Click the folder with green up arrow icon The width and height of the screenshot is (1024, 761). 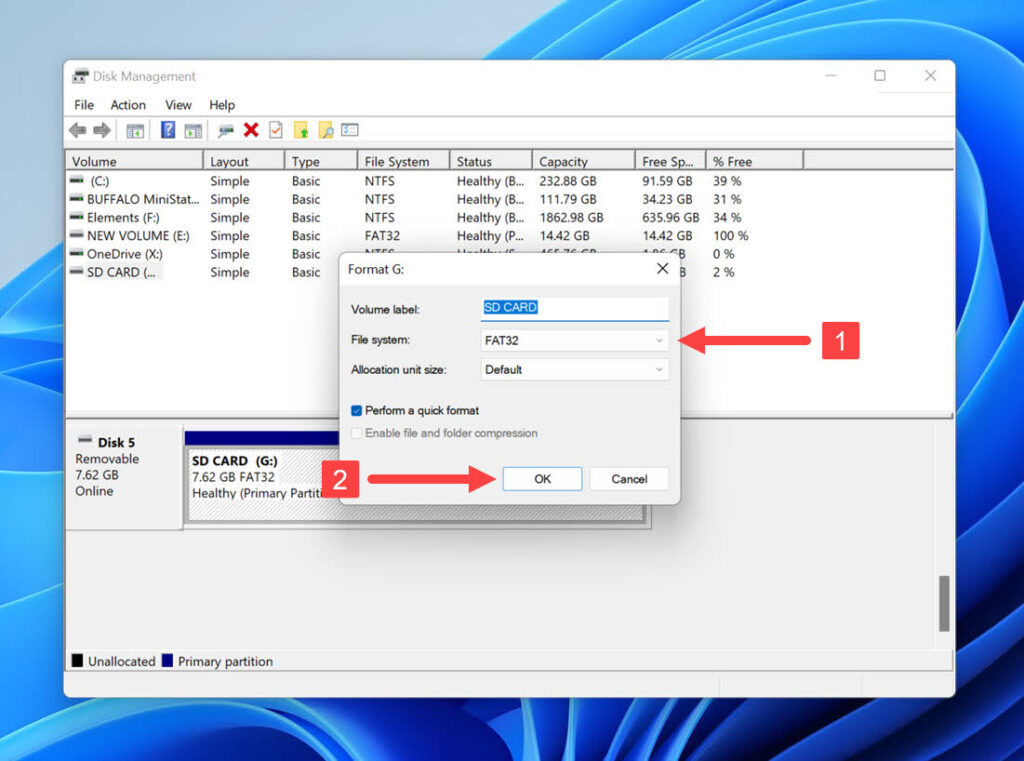(301, 130)
